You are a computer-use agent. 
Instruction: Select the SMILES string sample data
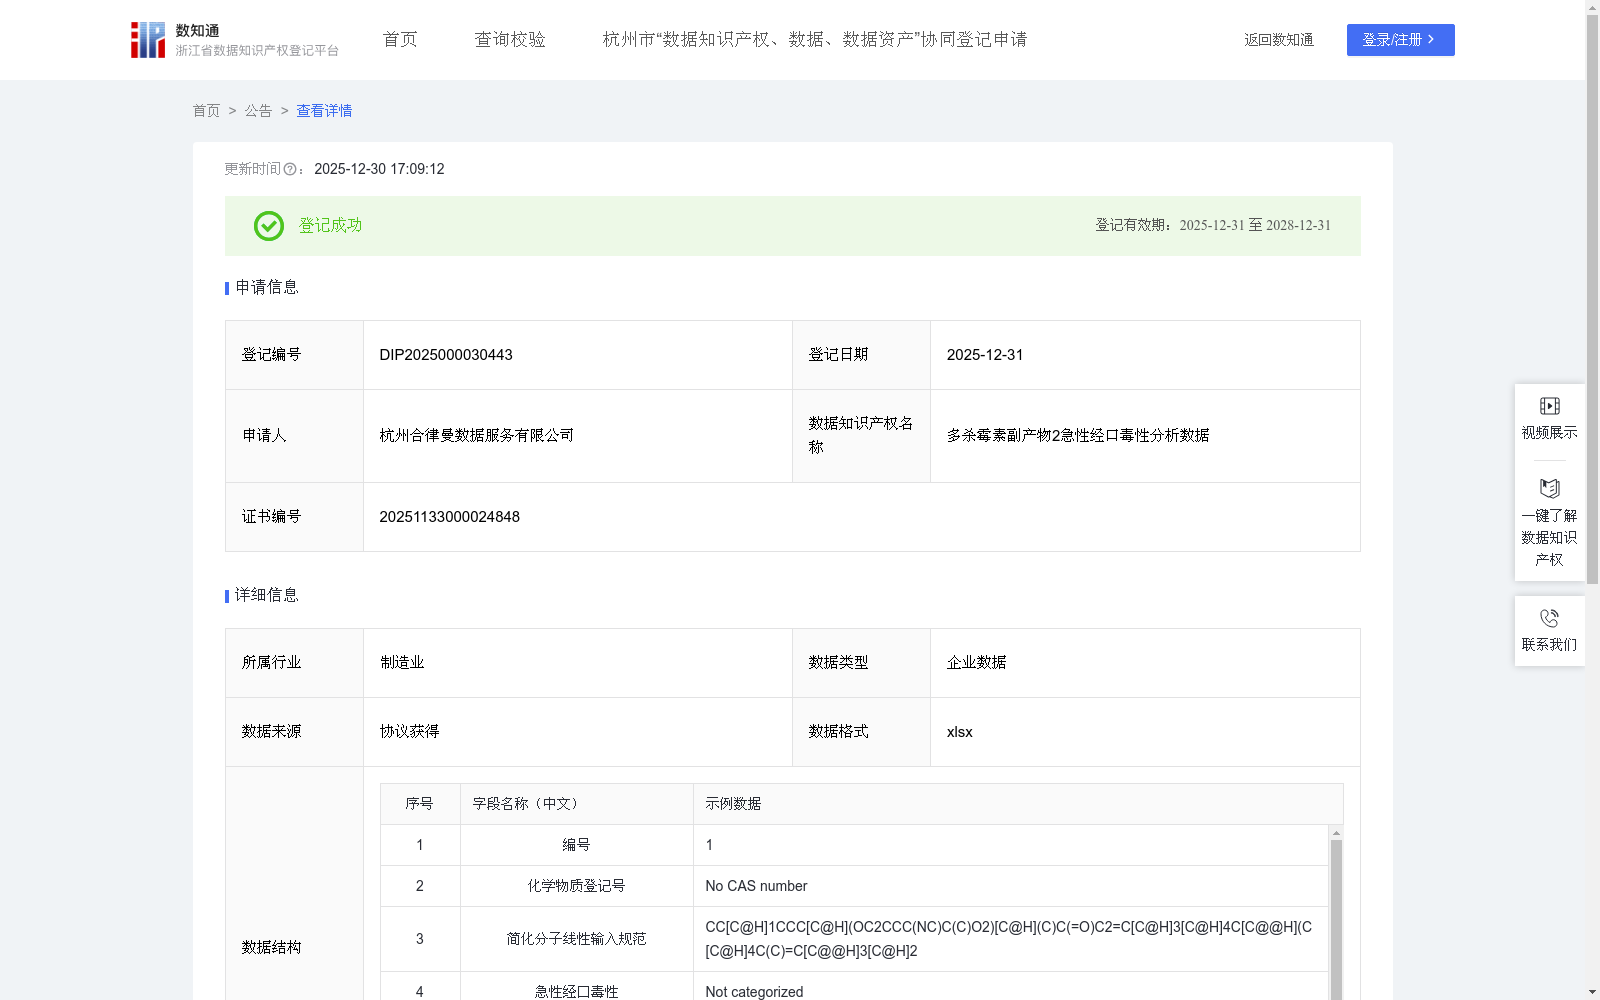(x=1009, y=939)
